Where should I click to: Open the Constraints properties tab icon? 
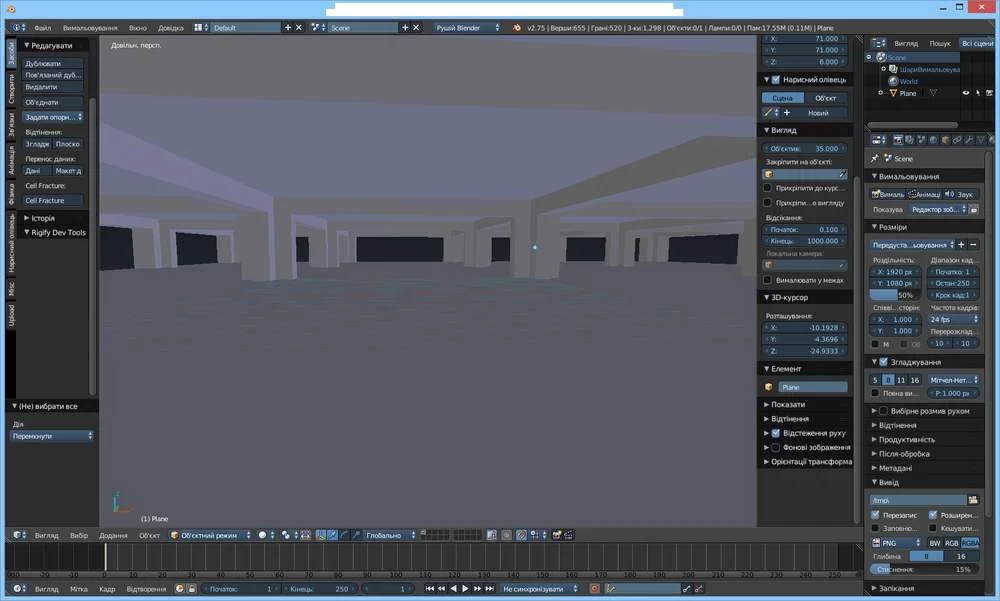957,140
